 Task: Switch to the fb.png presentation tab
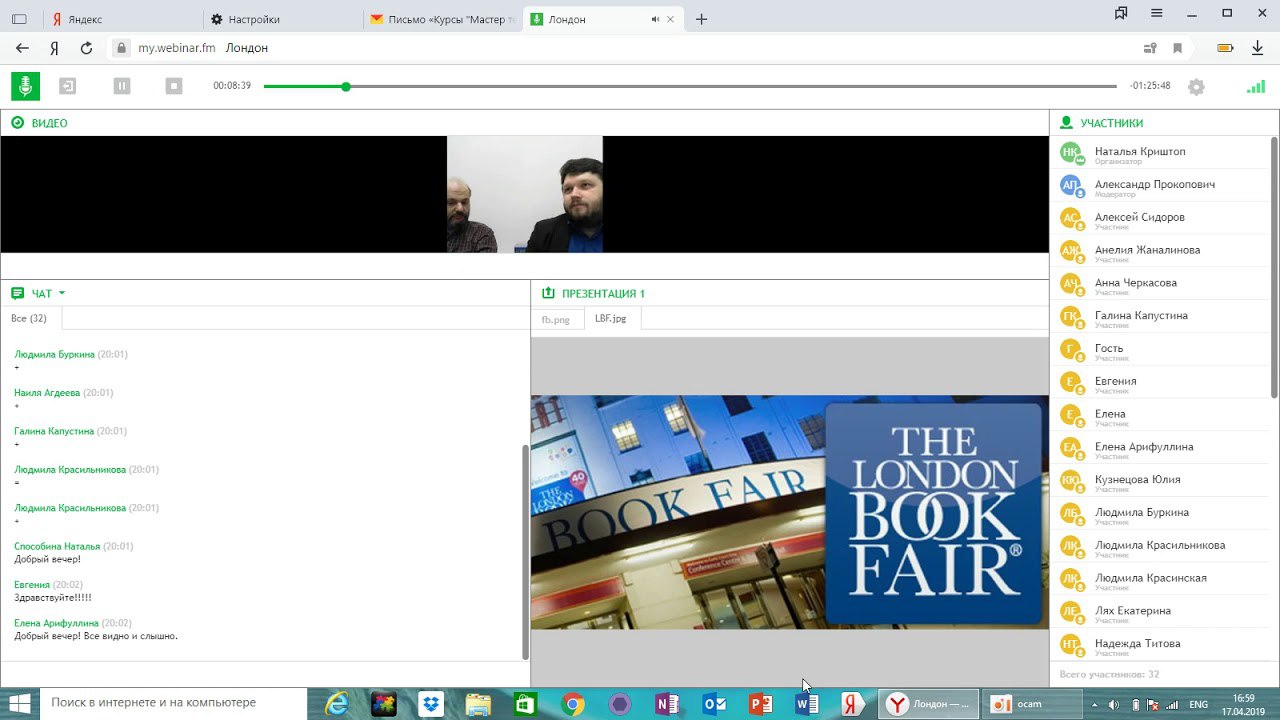coord(555,319)
